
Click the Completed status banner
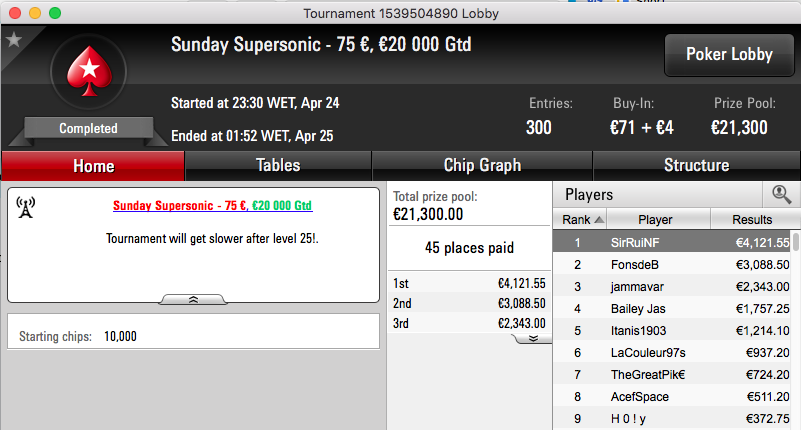pos(88,128)
